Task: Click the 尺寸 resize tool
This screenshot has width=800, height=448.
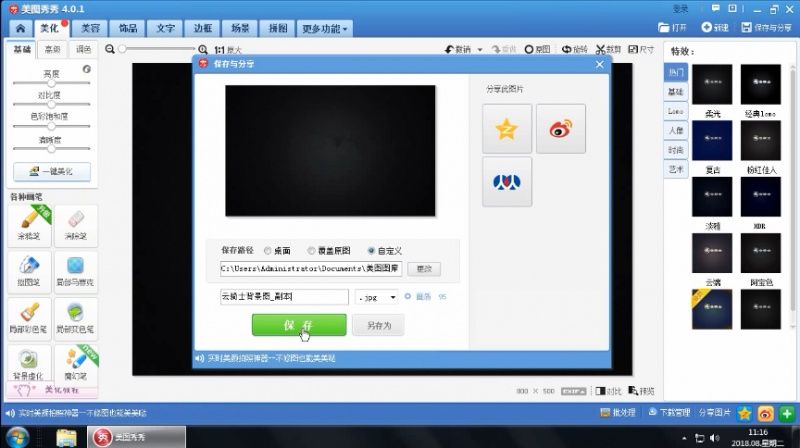Action: [641, 49]
